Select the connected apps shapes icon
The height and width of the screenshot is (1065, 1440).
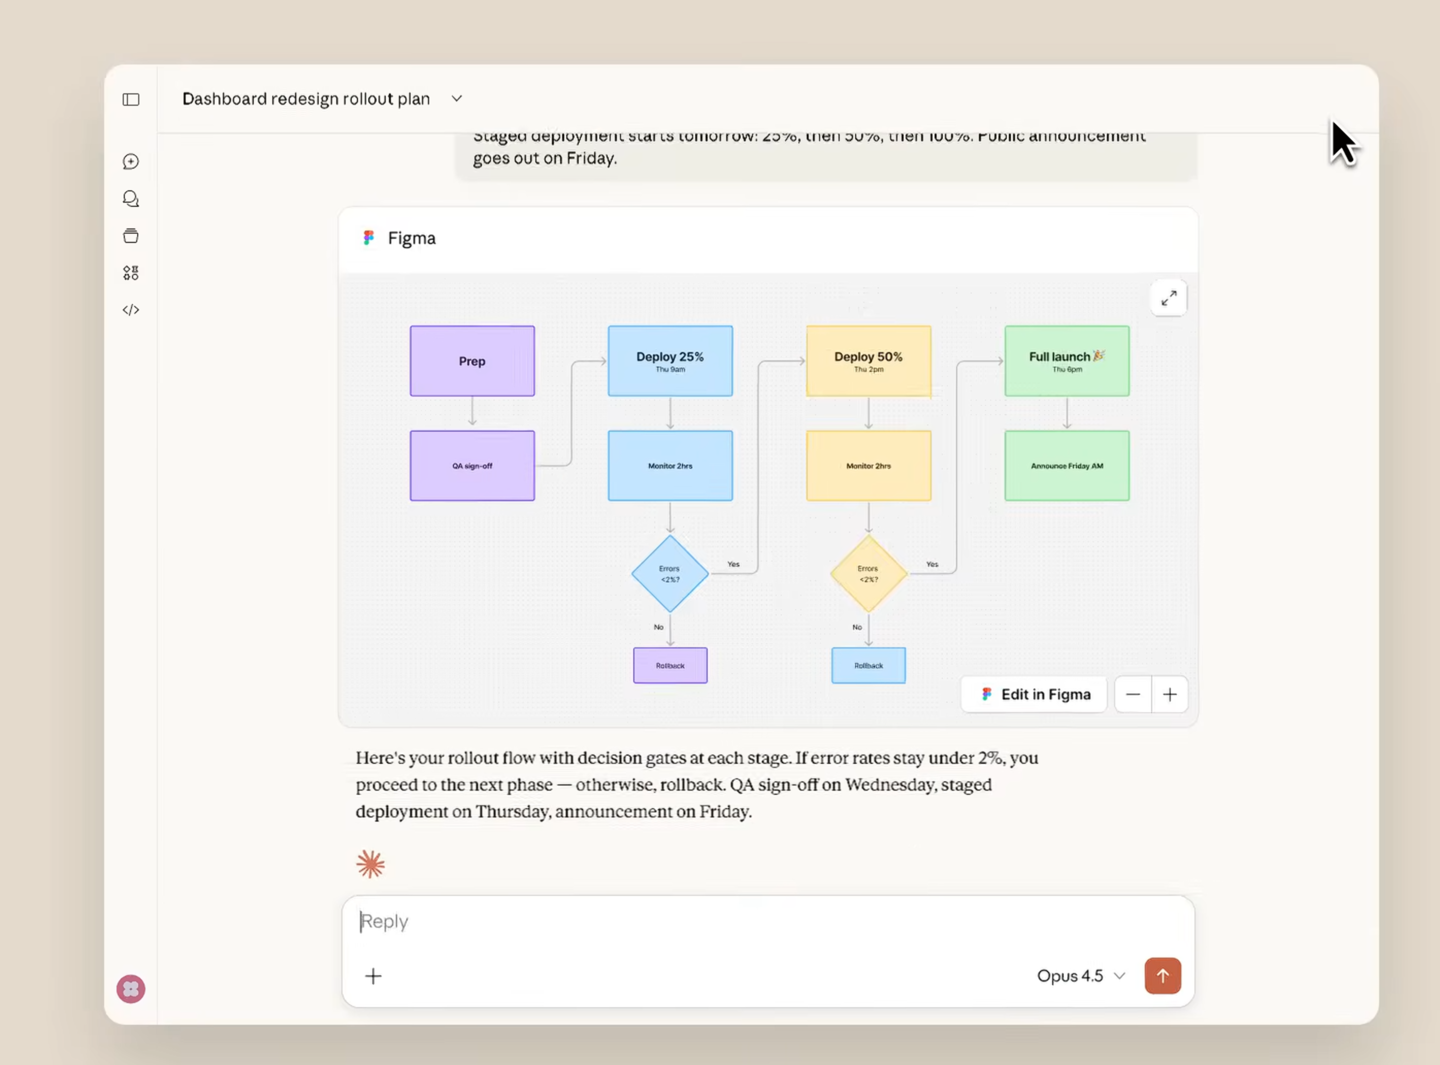pyautogui.click(x=130, y=272)
